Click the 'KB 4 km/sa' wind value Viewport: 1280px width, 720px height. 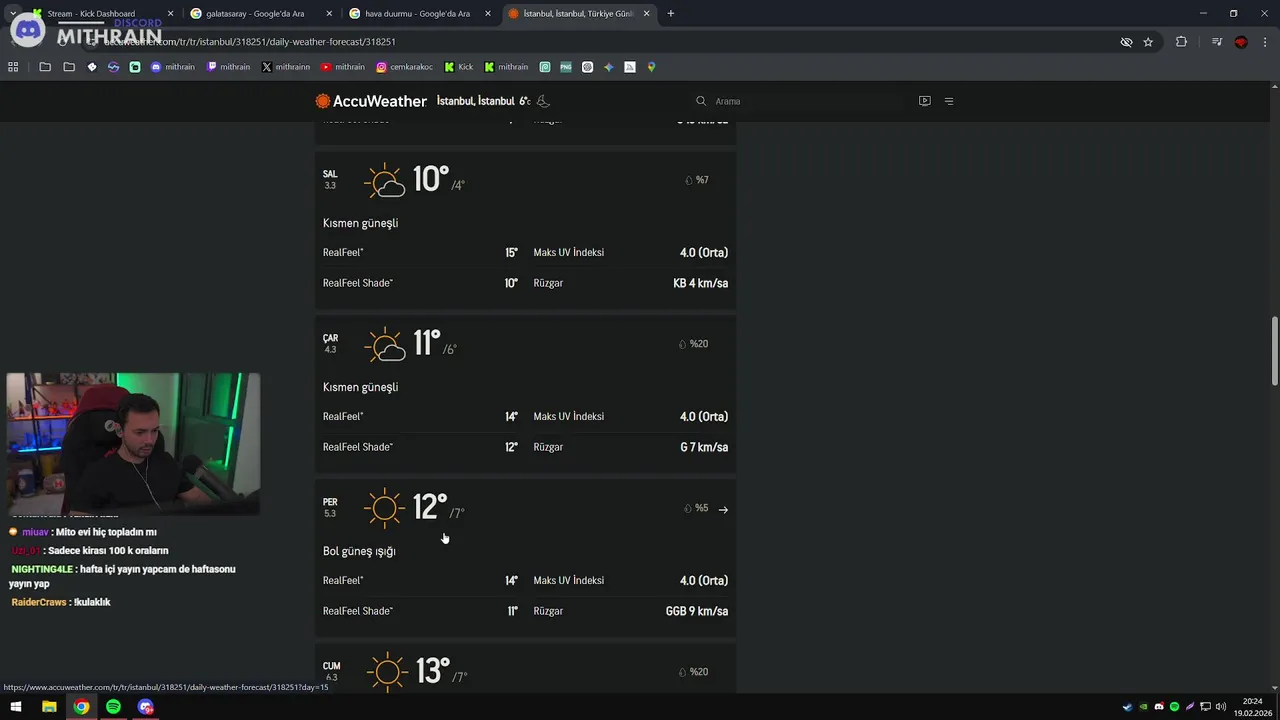pyautogui.click(x=700, y=283)
